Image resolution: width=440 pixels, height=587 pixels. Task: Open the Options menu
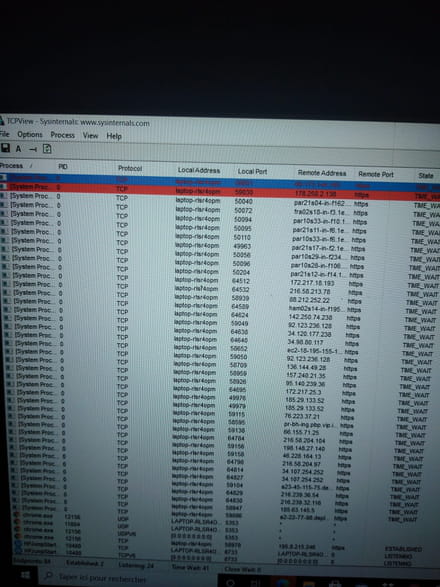30,134
